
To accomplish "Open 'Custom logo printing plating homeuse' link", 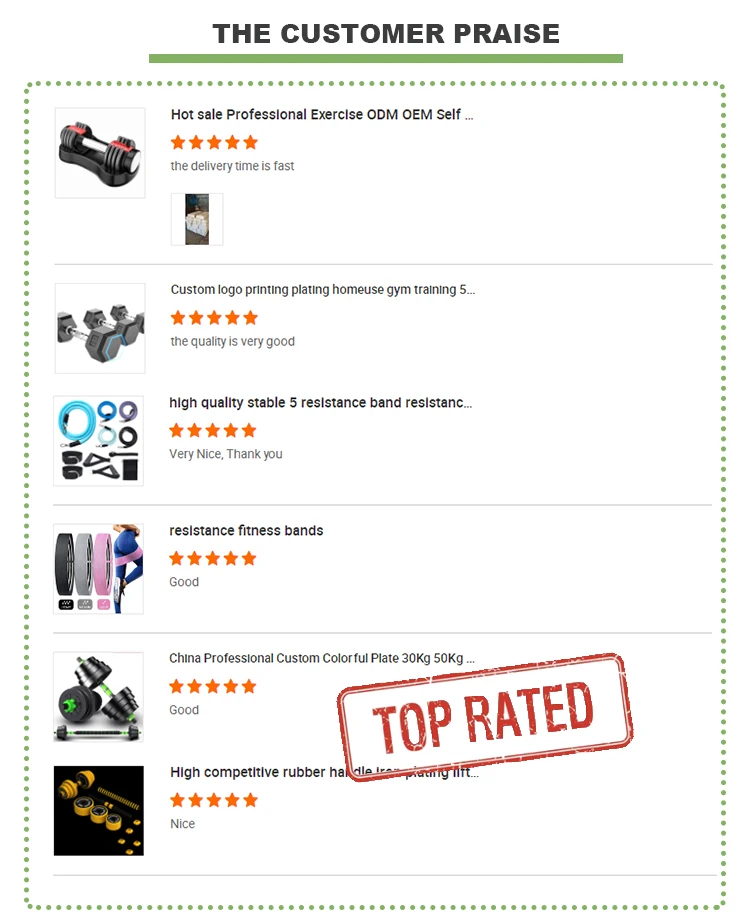I will click(x=322, y=290).
